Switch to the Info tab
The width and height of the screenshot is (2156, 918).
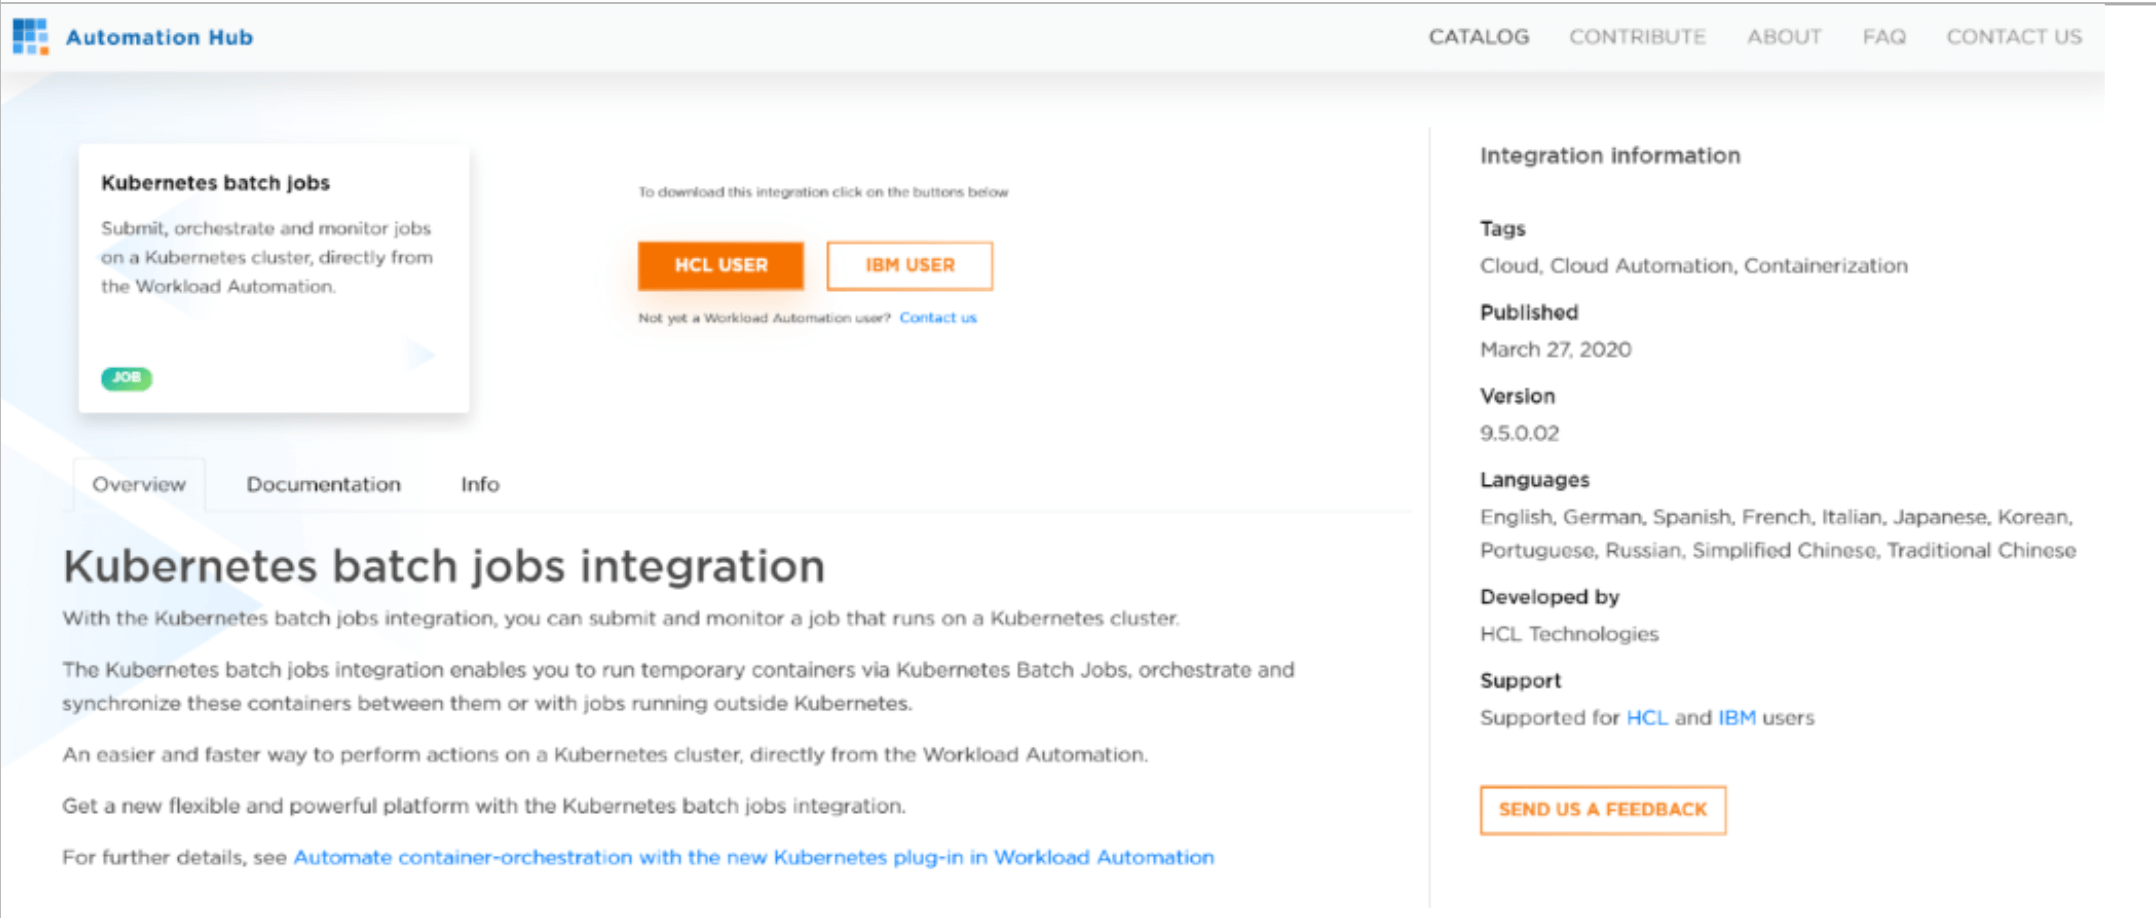pos(480,484)
